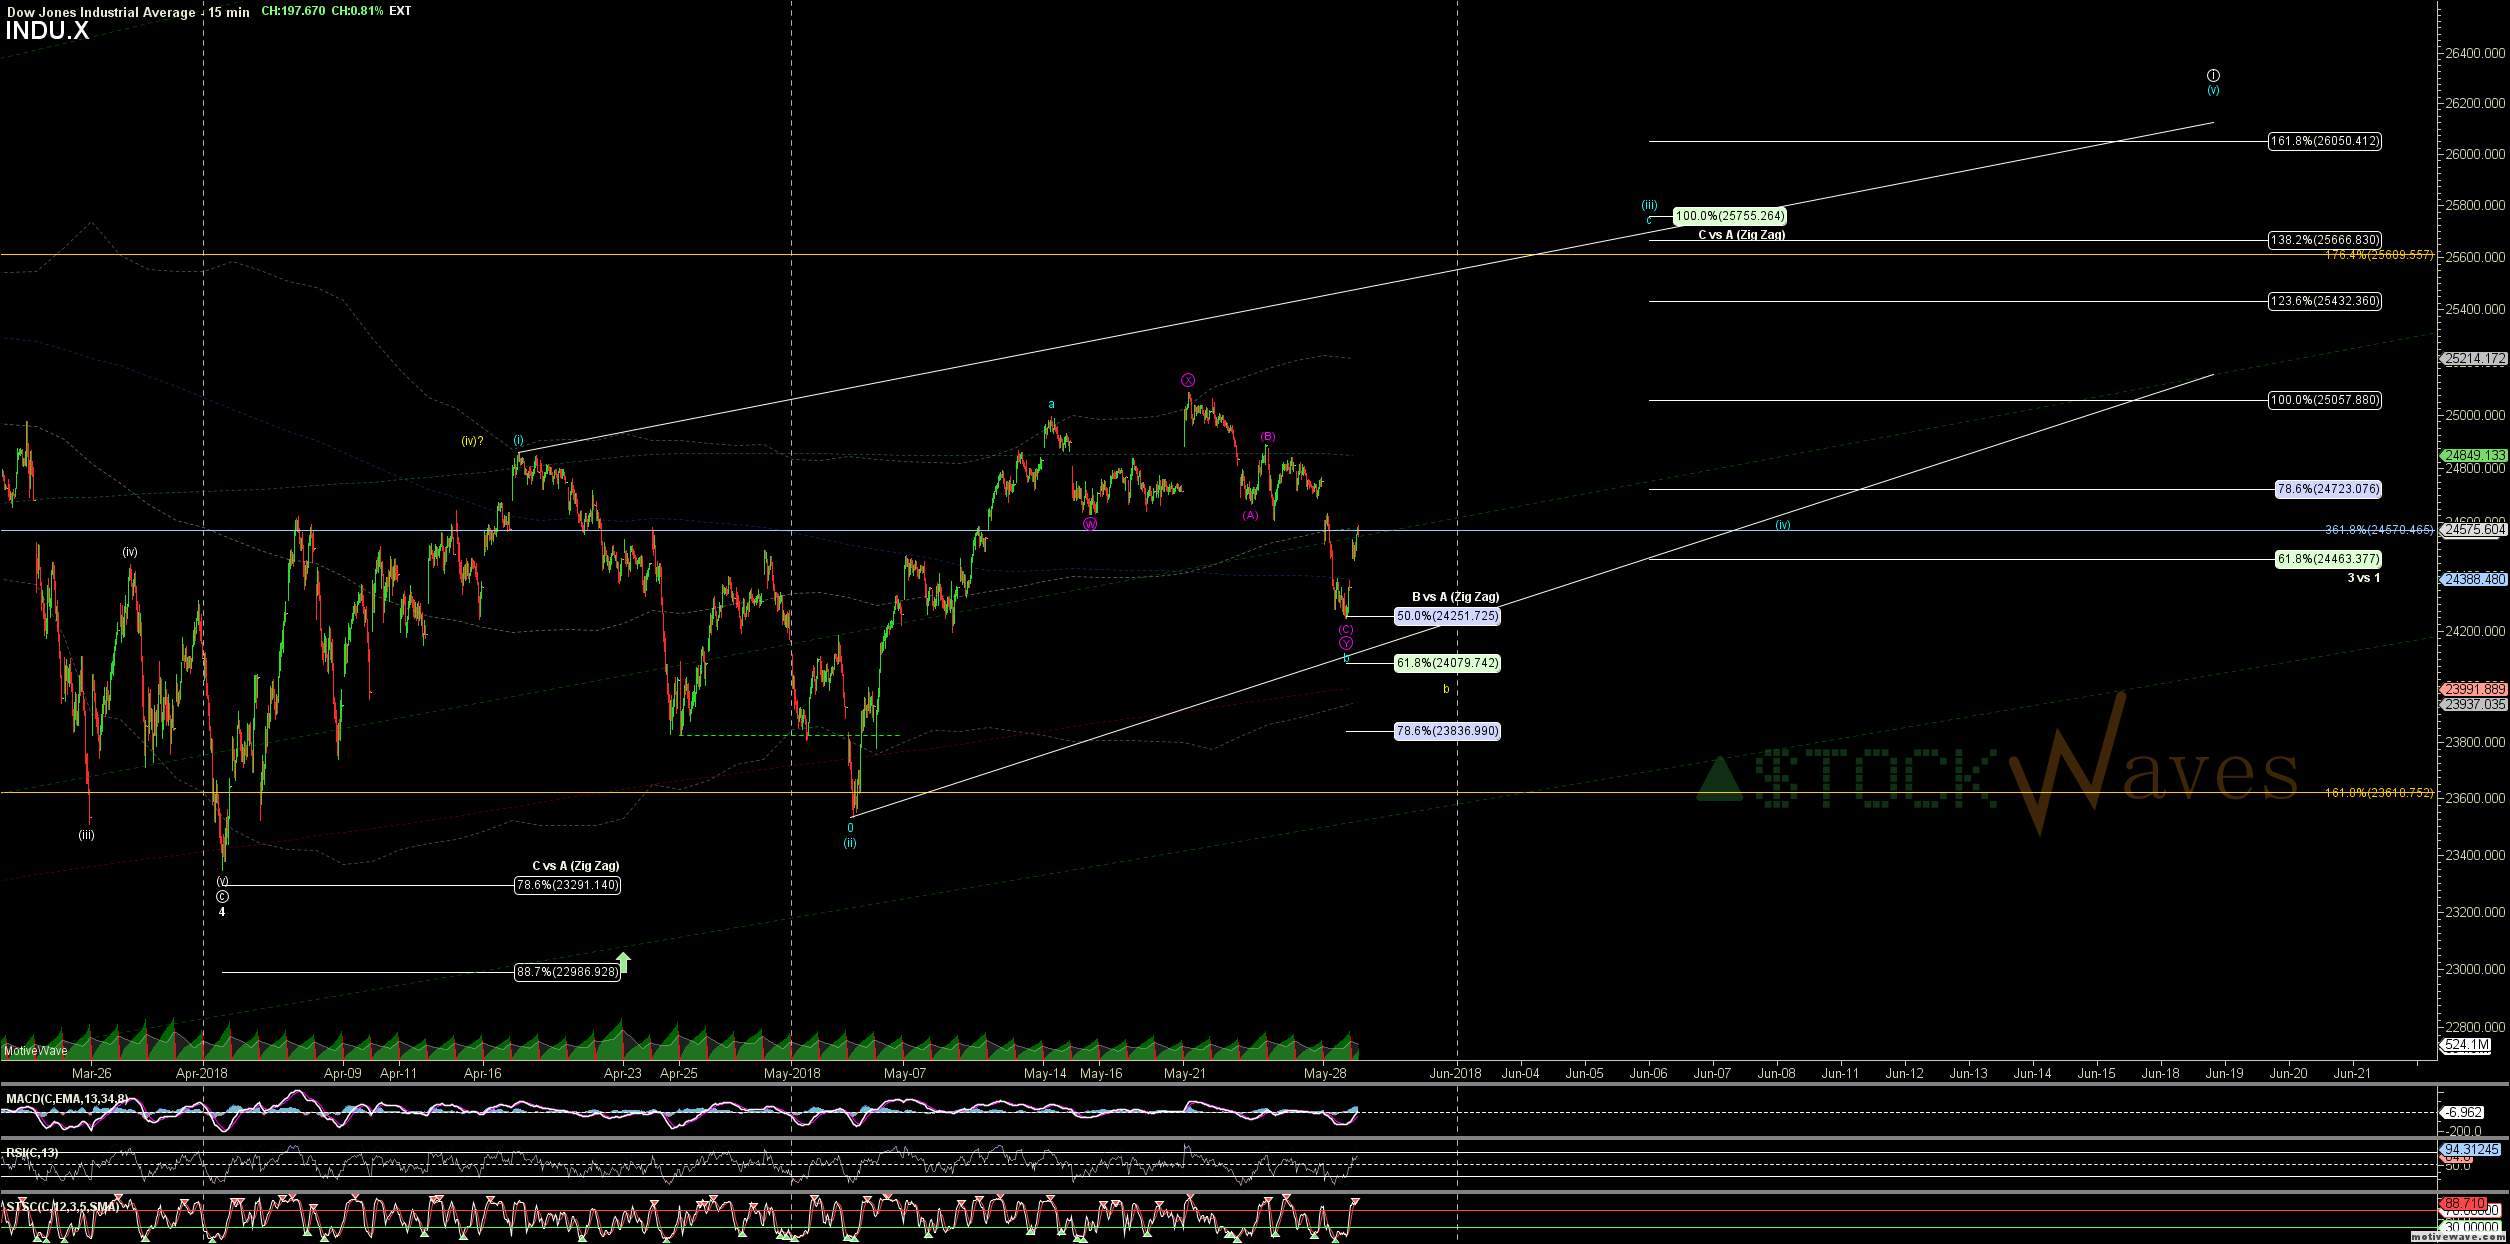The height and width of the screenshot is (1244, 2510).
Task: Select the 78.6%(23291.140) Fibonacci label
Action: [567, 885]
